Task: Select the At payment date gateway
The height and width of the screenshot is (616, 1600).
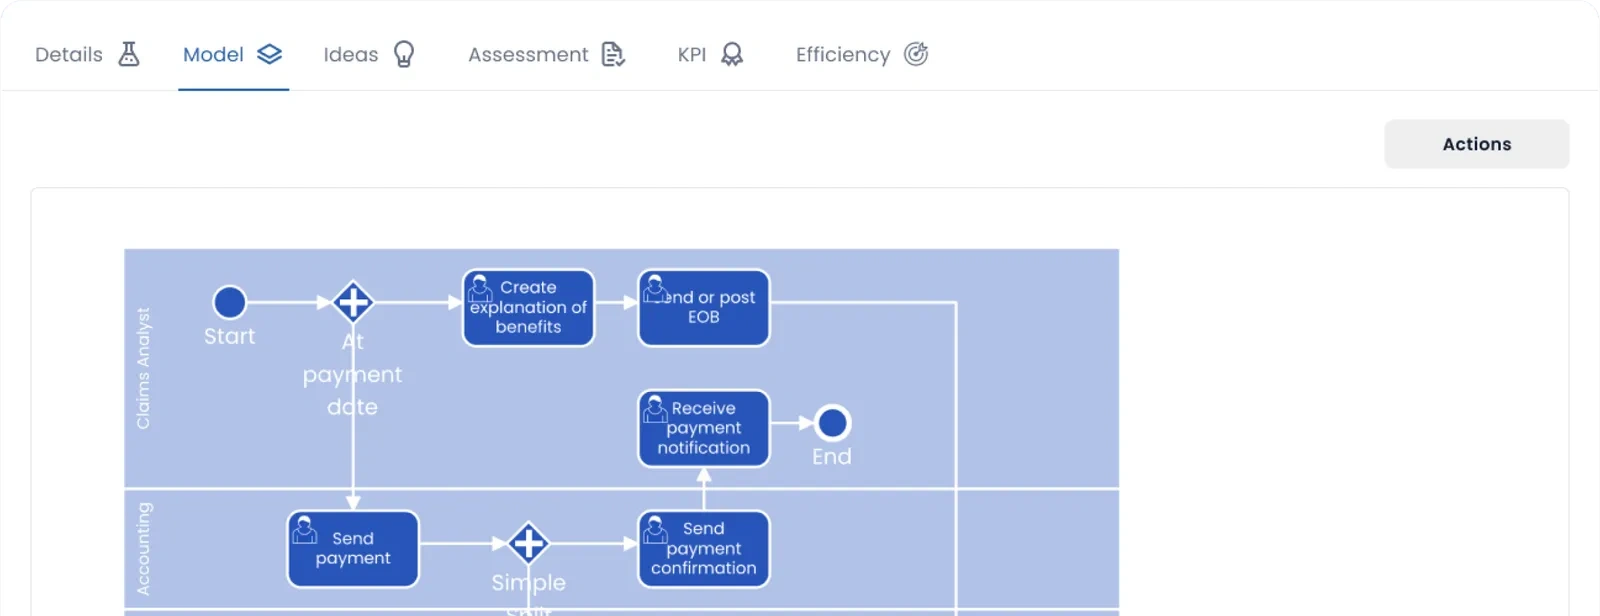Action: [x=353, y=302]
